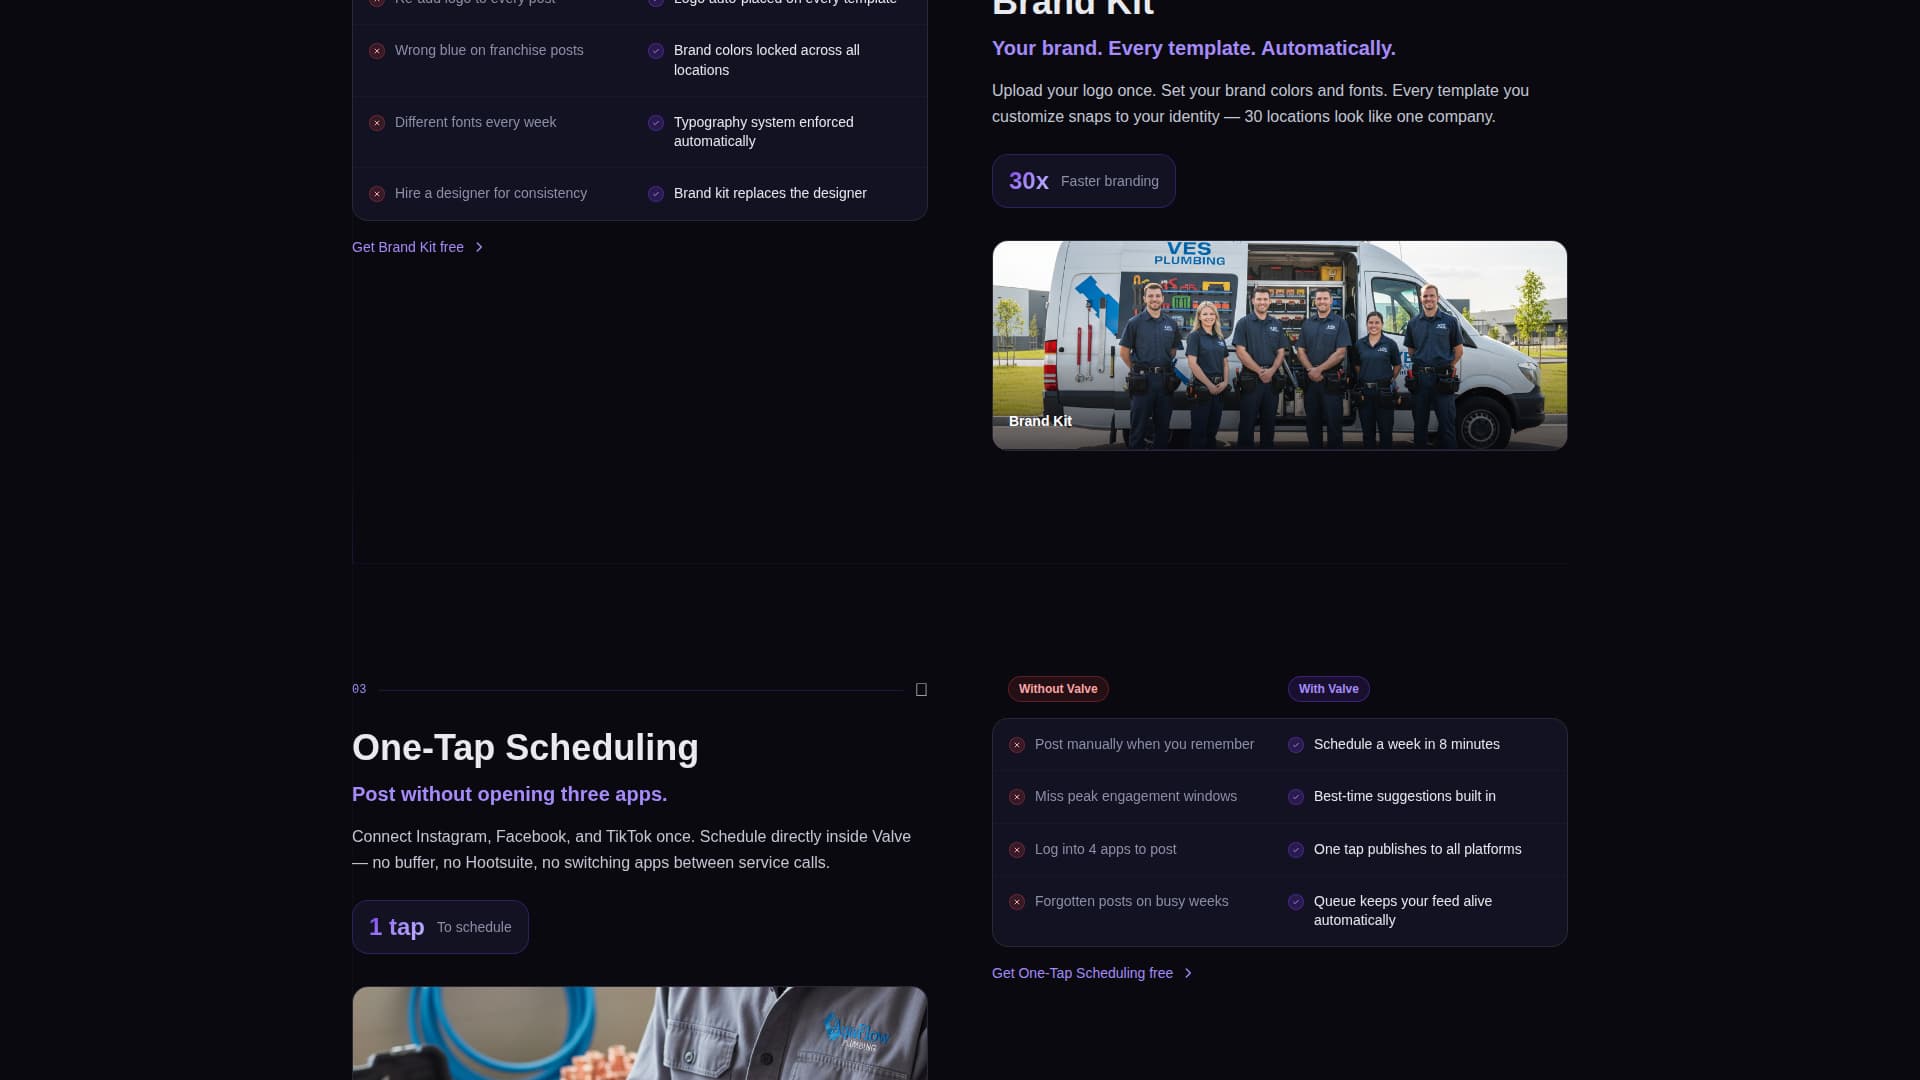
Task: Click the Upload your logo once paragraph
Action: [x=1260, y=103]
